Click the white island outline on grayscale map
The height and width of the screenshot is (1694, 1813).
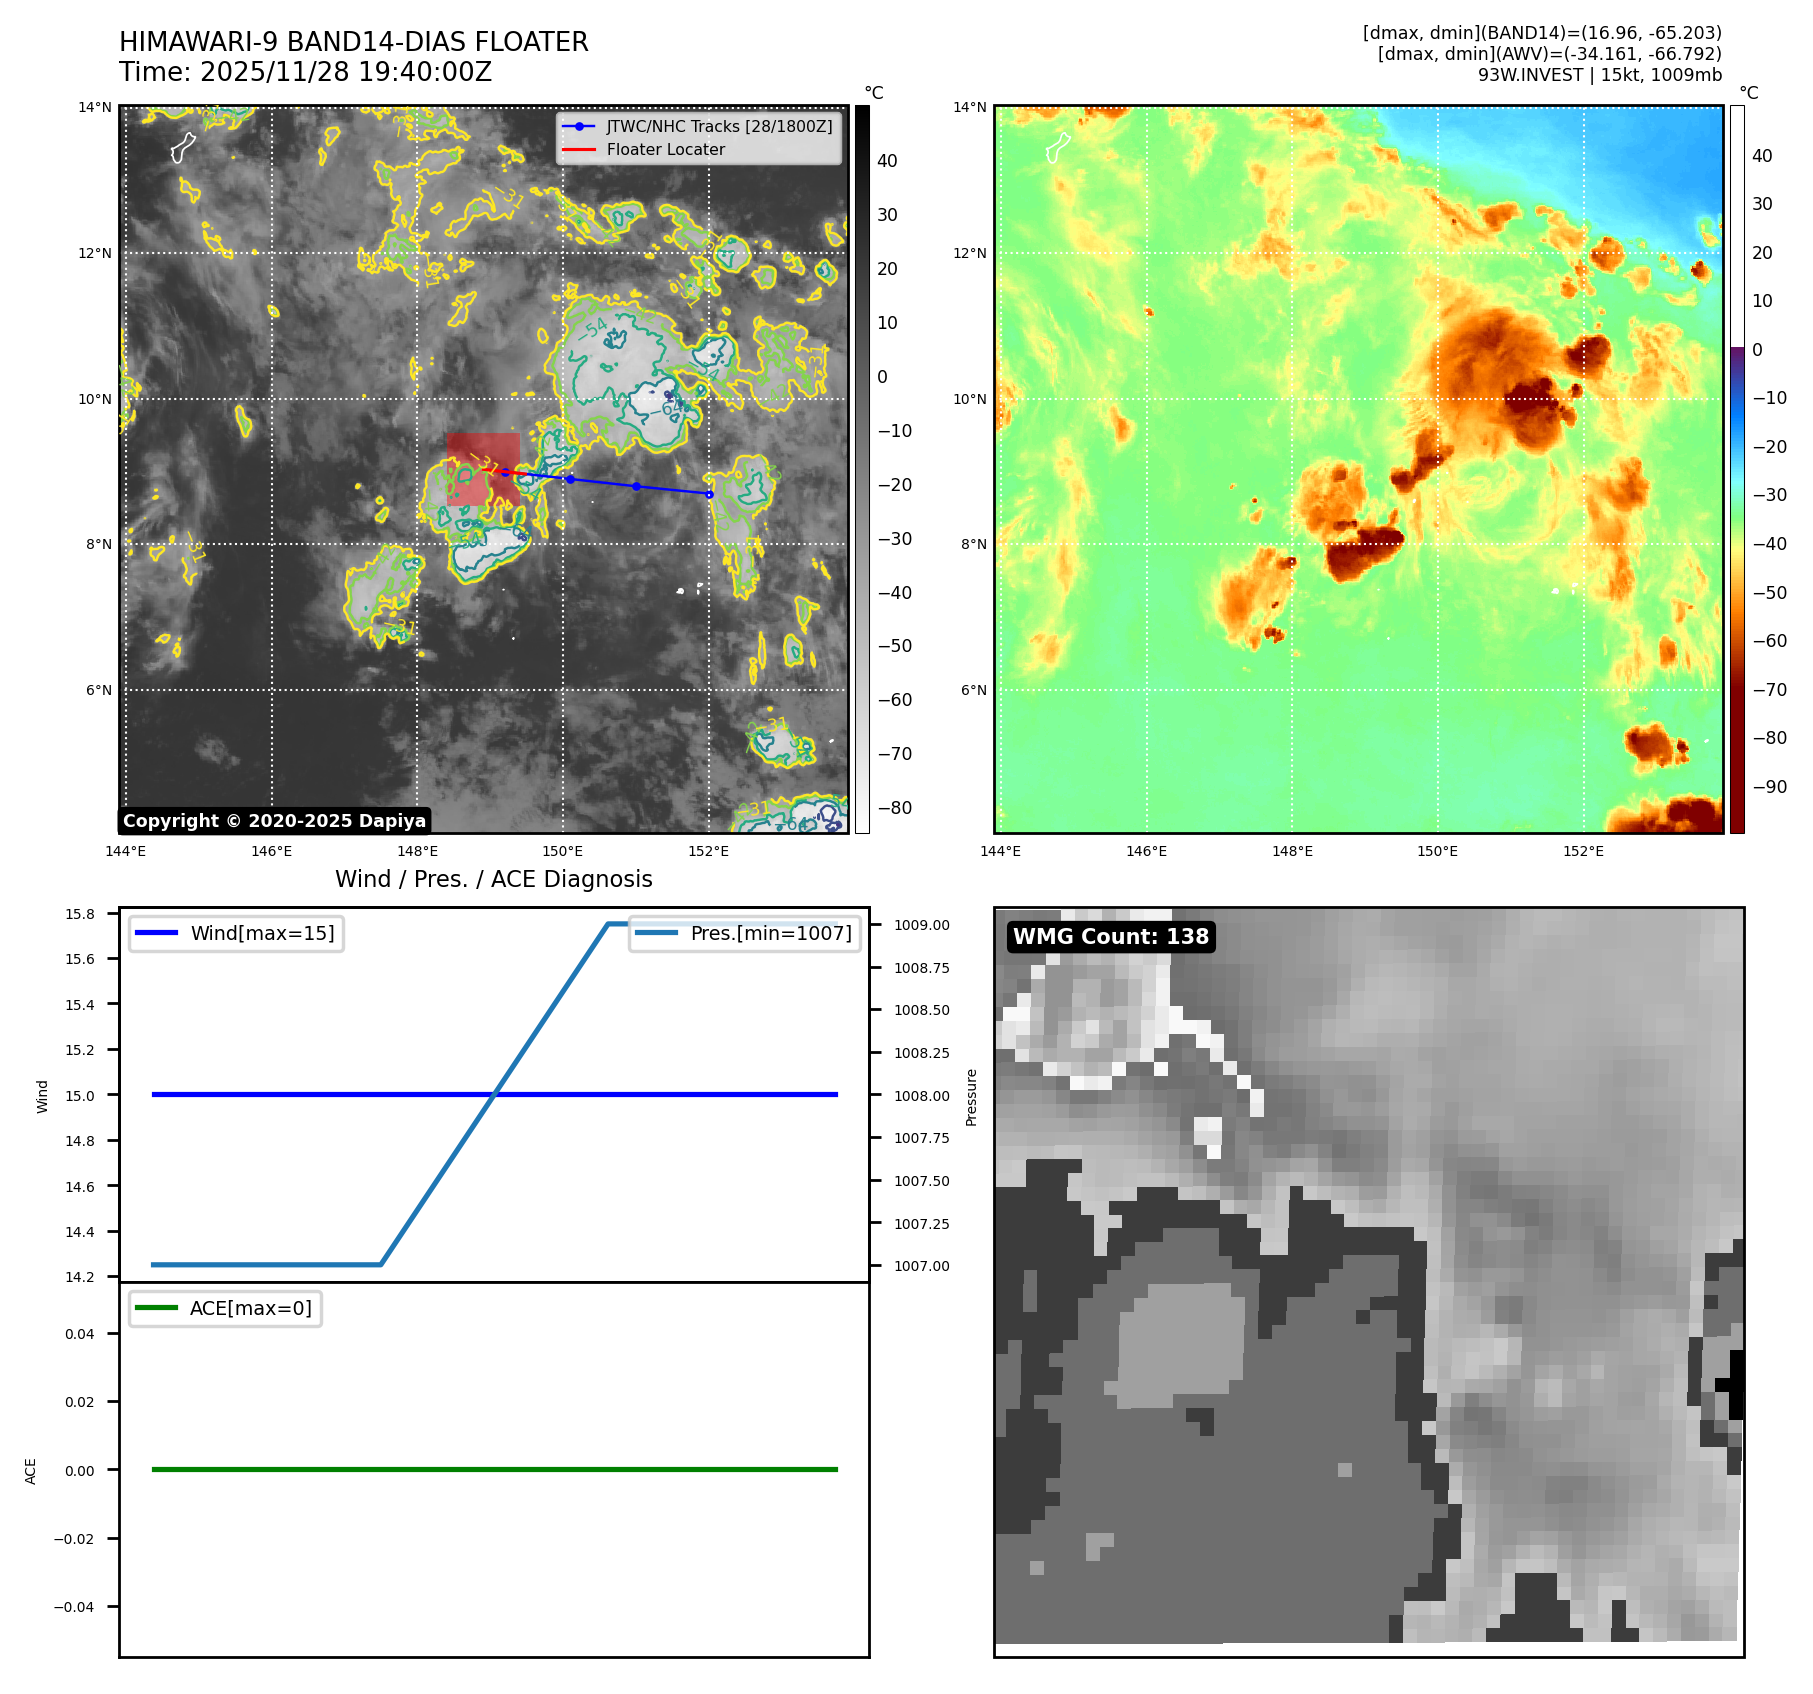182,148
